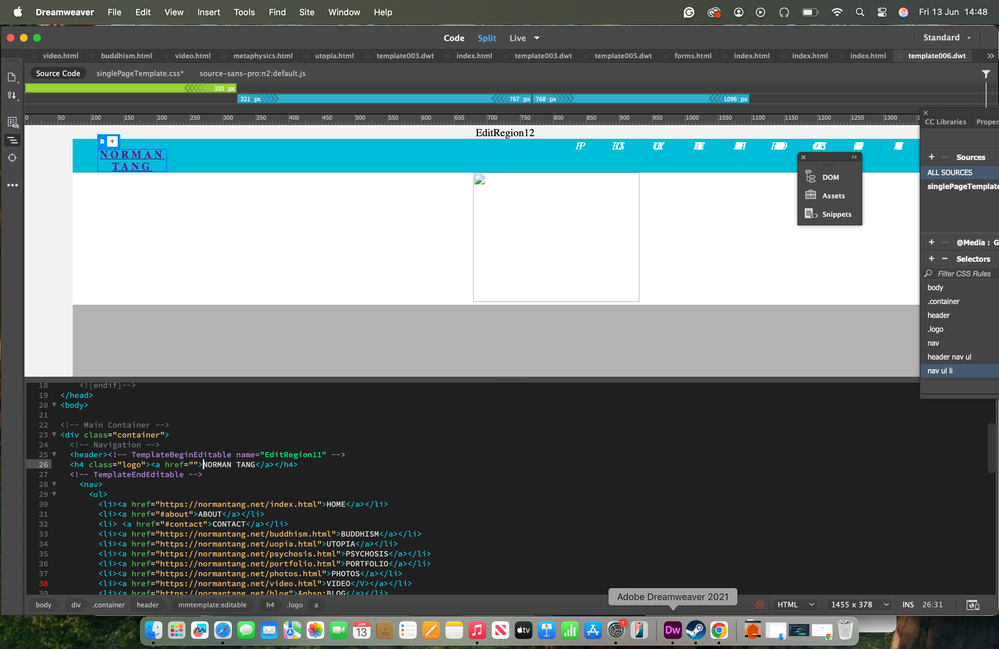Viewport: 999px width, 649px height.
Task: Switch to Code view
Action: [x=454, y=38]
